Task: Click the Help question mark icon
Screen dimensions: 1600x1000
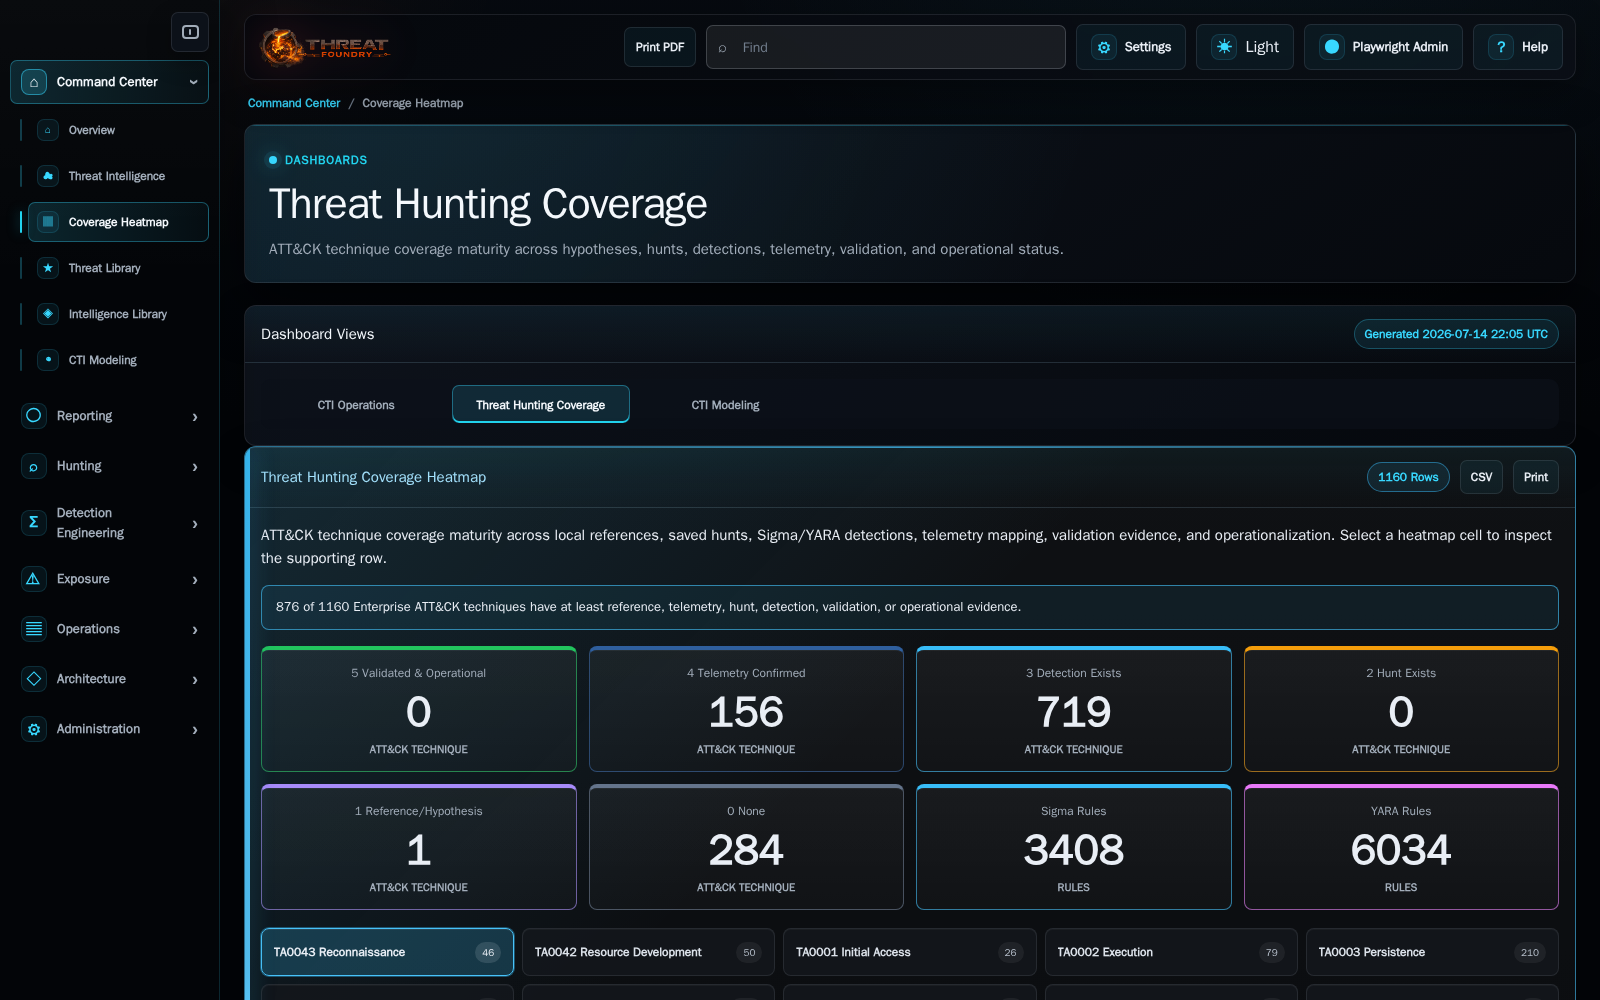Action: point(1501,47)
